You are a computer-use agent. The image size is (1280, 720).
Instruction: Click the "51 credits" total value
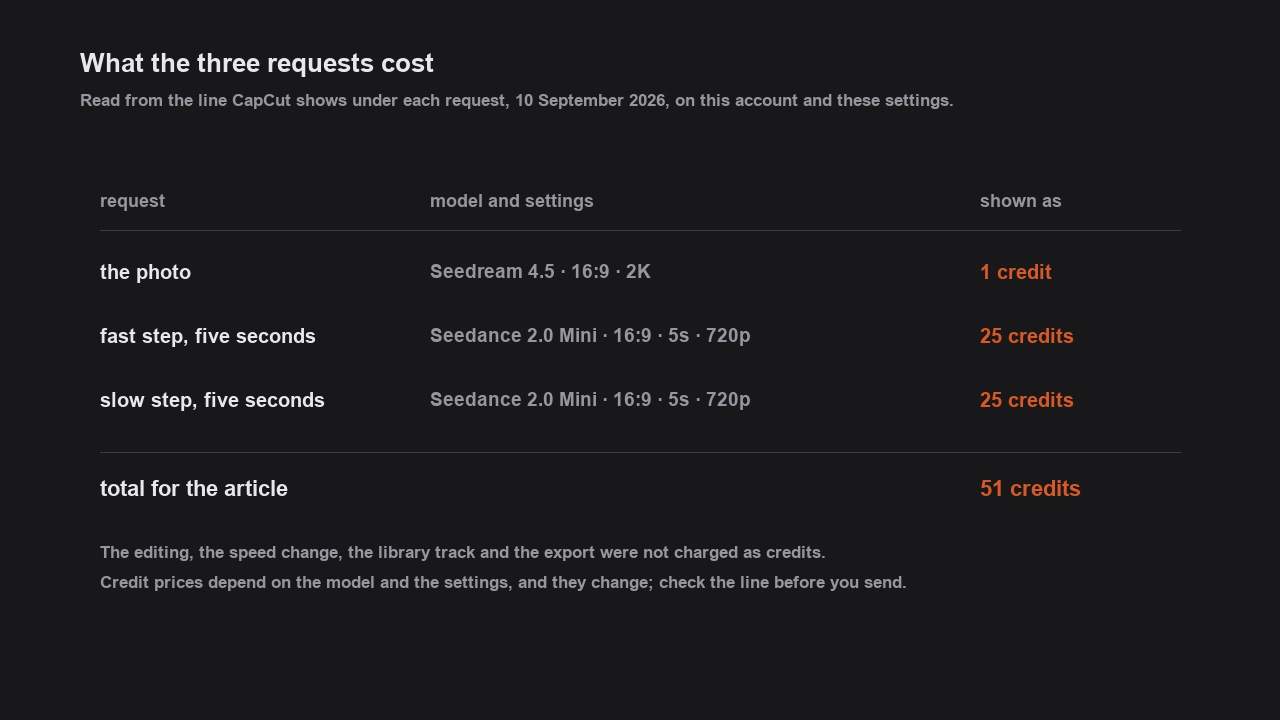point(1030,489)
